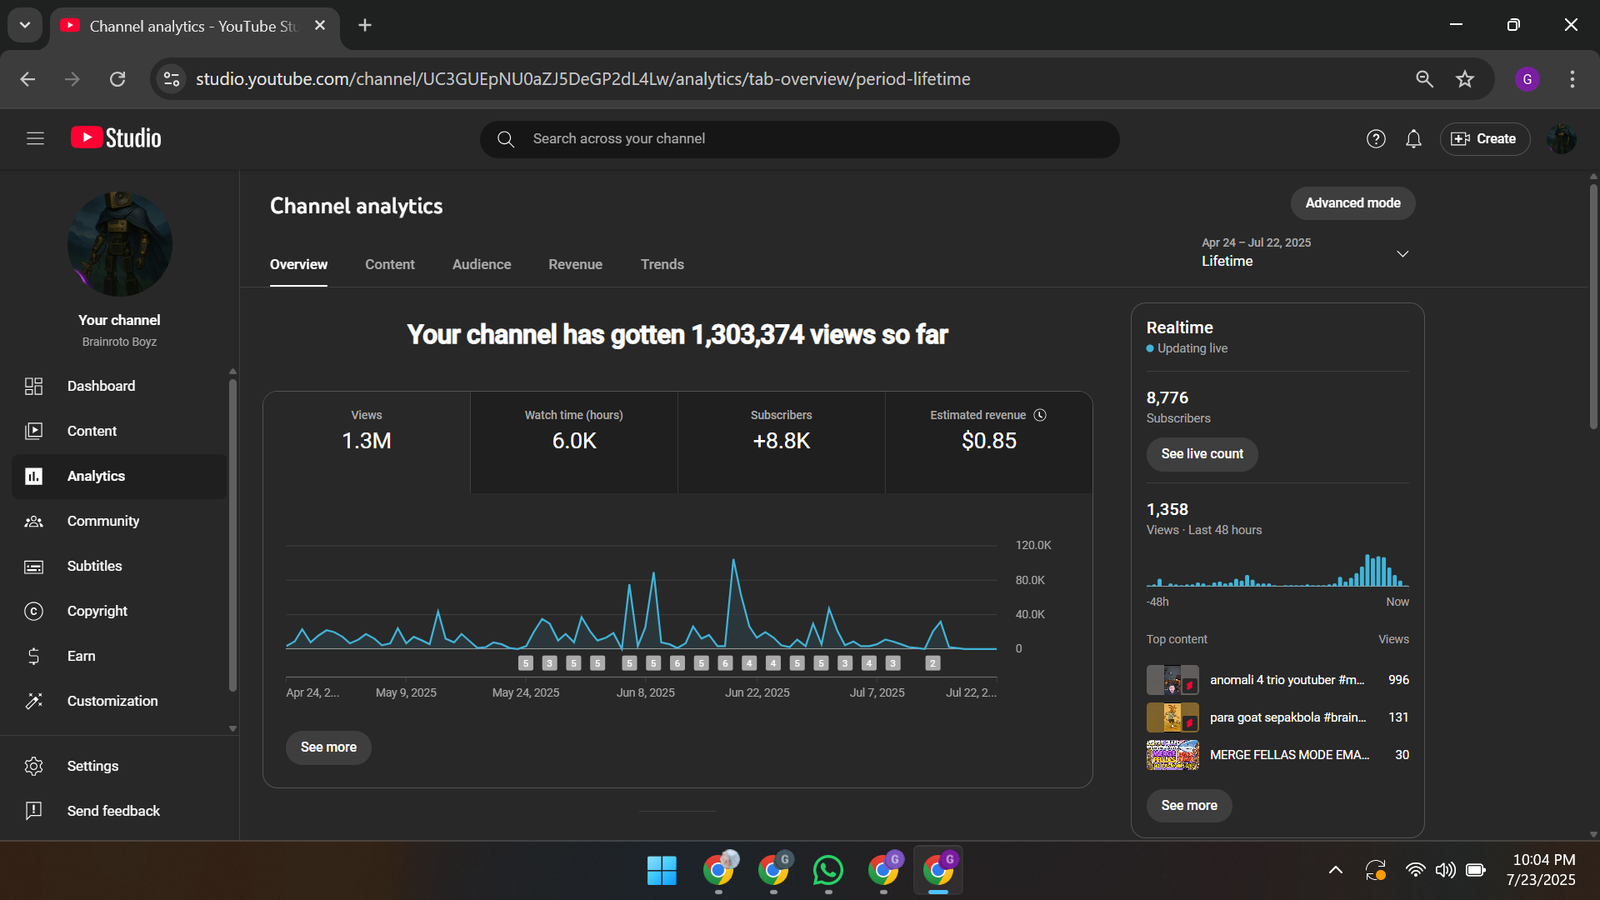Open Windows Start menu

point(661,870)
